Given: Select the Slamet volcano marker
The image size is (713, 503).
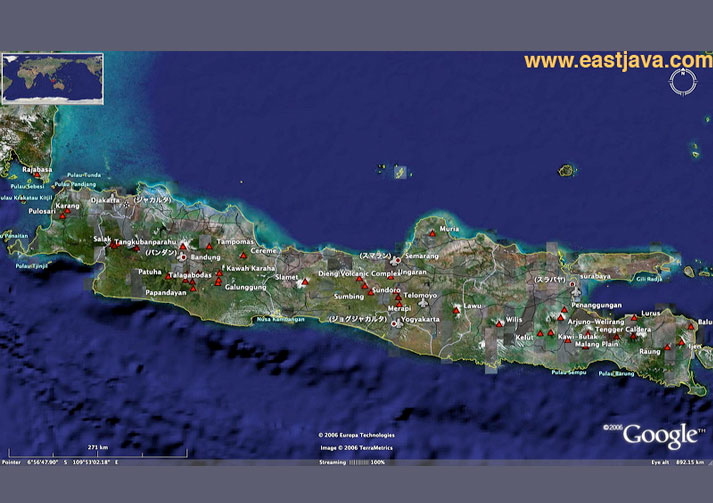Looking at the screenshot, I should click(x=303, y=282).
